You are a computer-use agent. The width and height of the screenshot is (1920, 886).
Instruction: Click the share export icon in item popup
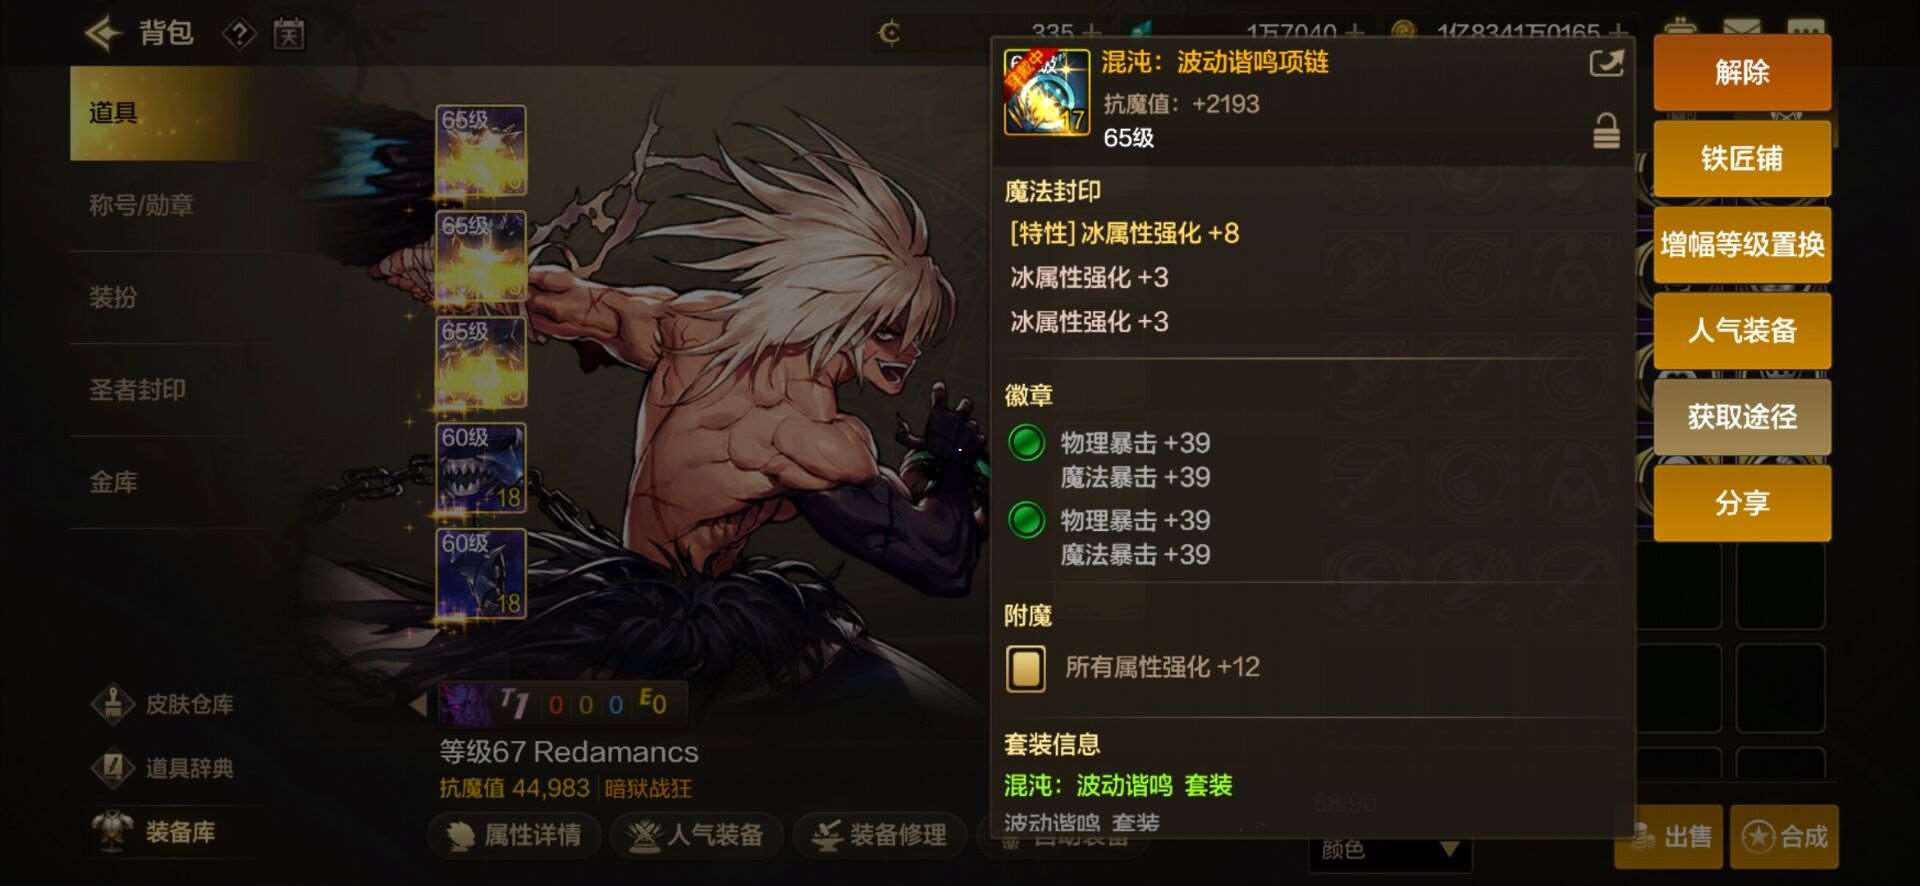(1606, 64)
